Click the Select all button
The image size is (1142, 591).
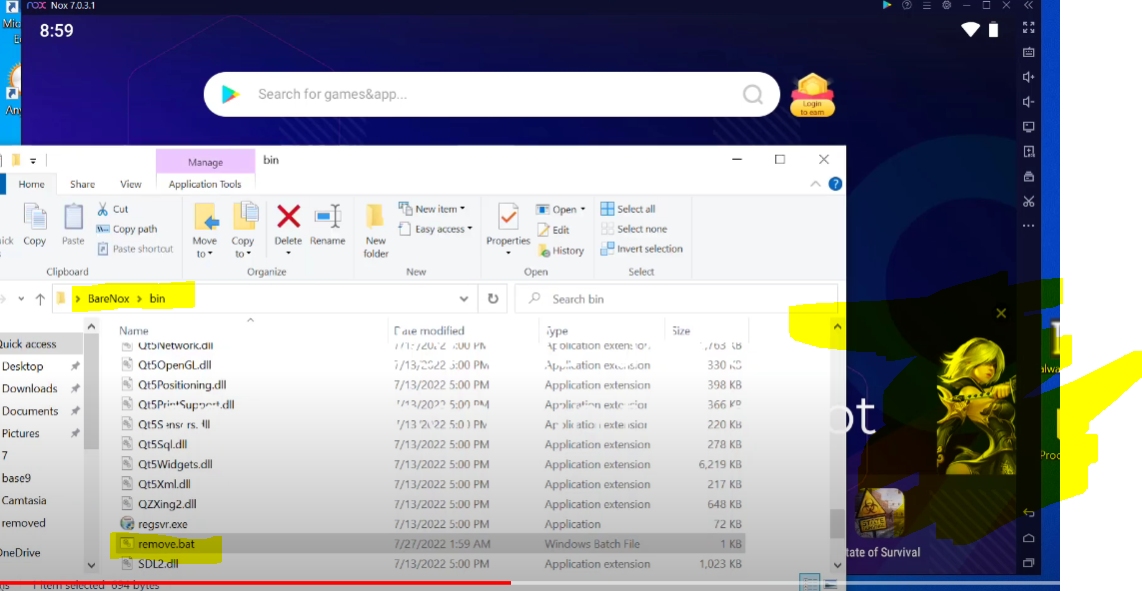(628, 209)
